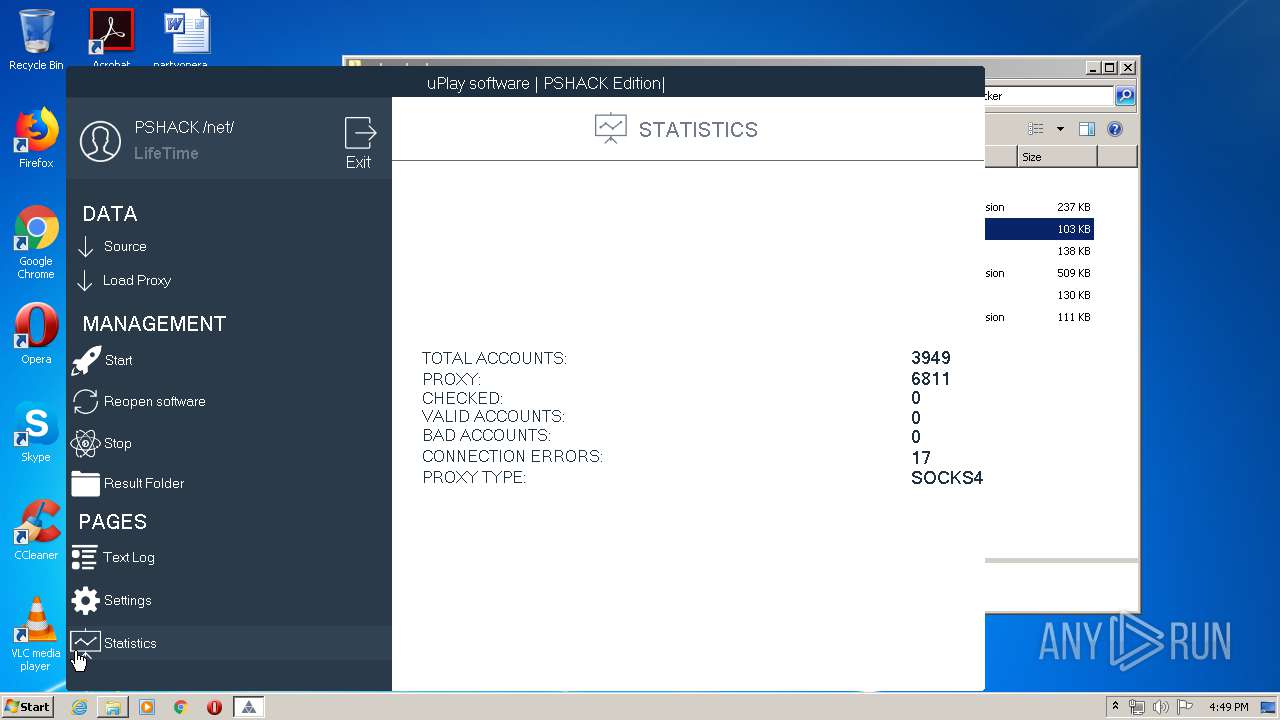Image resolution: width=1280 pixels, height=720 pixels.
Task: Open view options dropdown in Explorer window
Action: click(x=1060, y=129)
